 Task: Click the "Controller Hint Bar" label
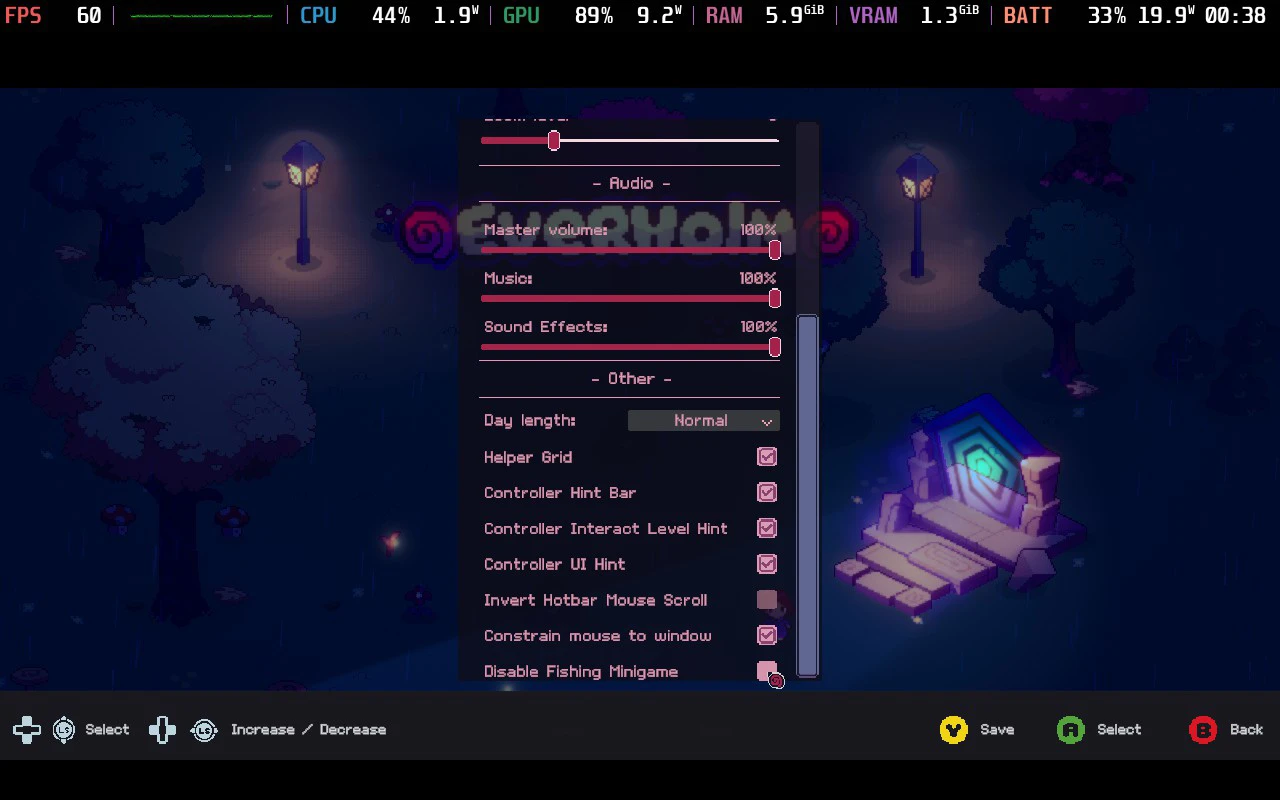click(560, 493)
